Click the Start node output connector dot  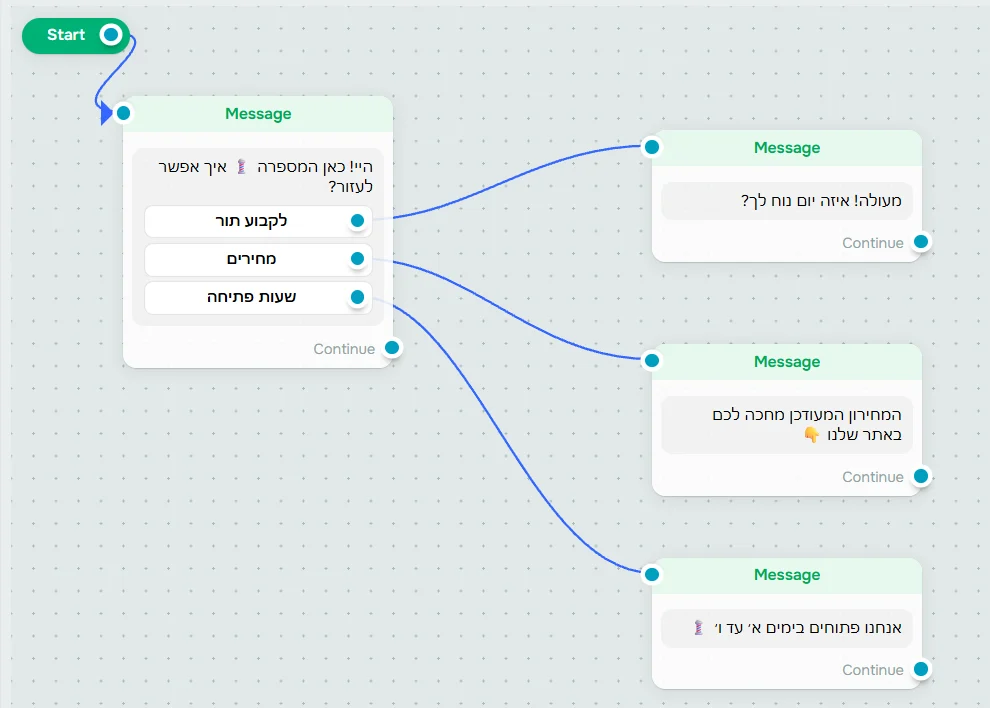pos(111,35)
